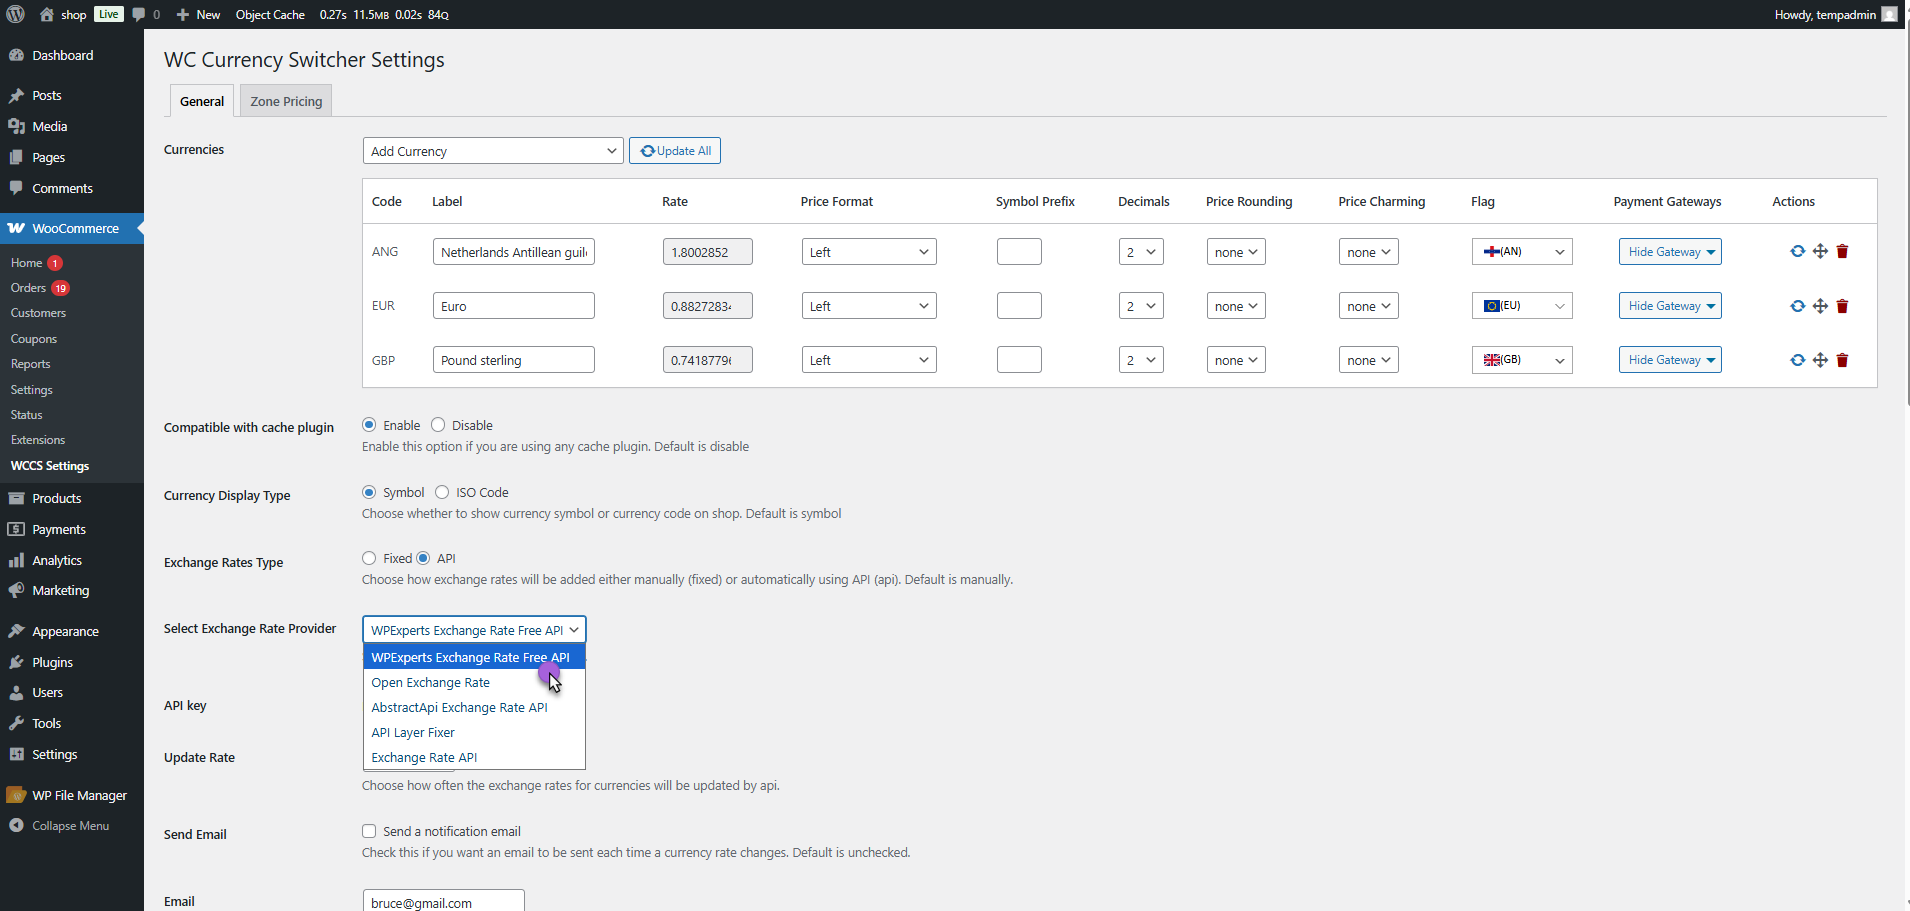This screenshot has width=1910, height=911.
Task: Open Analytics from the sidebar
Action: pos(55,560)
